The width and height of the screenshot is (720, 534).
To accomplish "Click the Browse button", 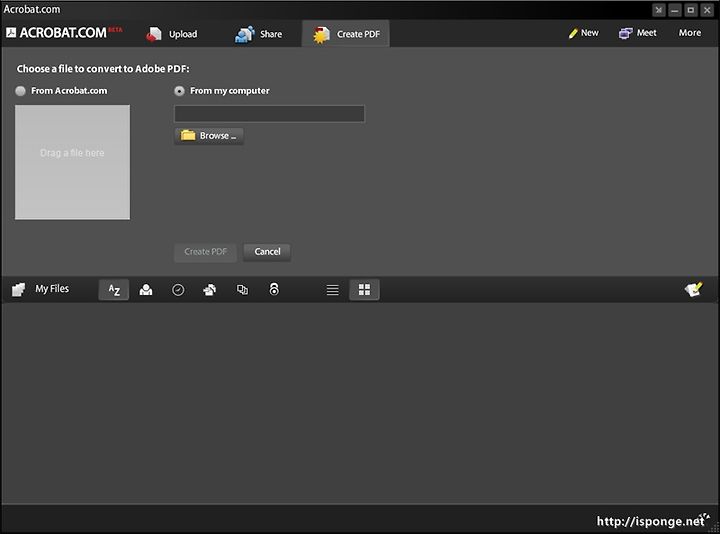I will 209,136.
